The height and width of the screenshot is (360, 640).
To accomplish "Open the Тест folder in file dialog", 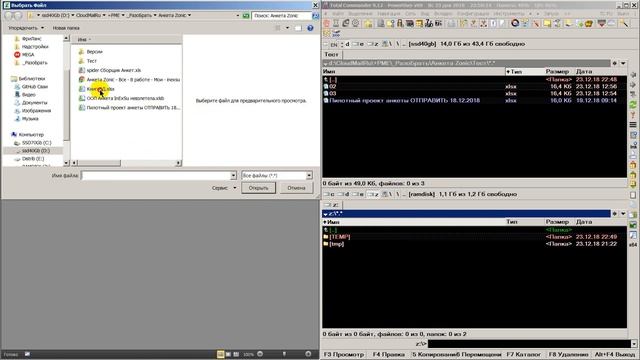I will 91,61.
